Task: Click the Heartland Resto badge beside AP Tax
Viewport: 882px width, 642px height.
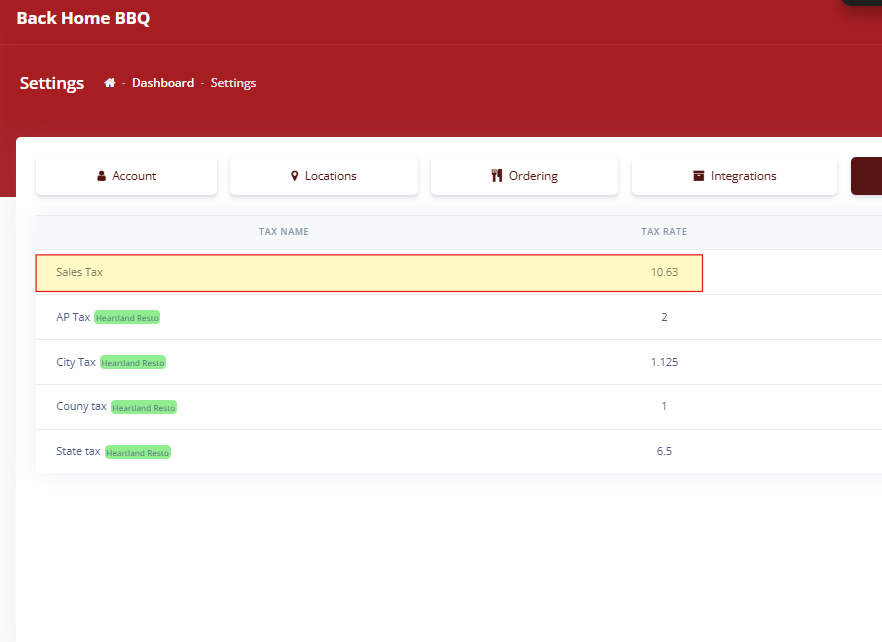Action: 127,318
